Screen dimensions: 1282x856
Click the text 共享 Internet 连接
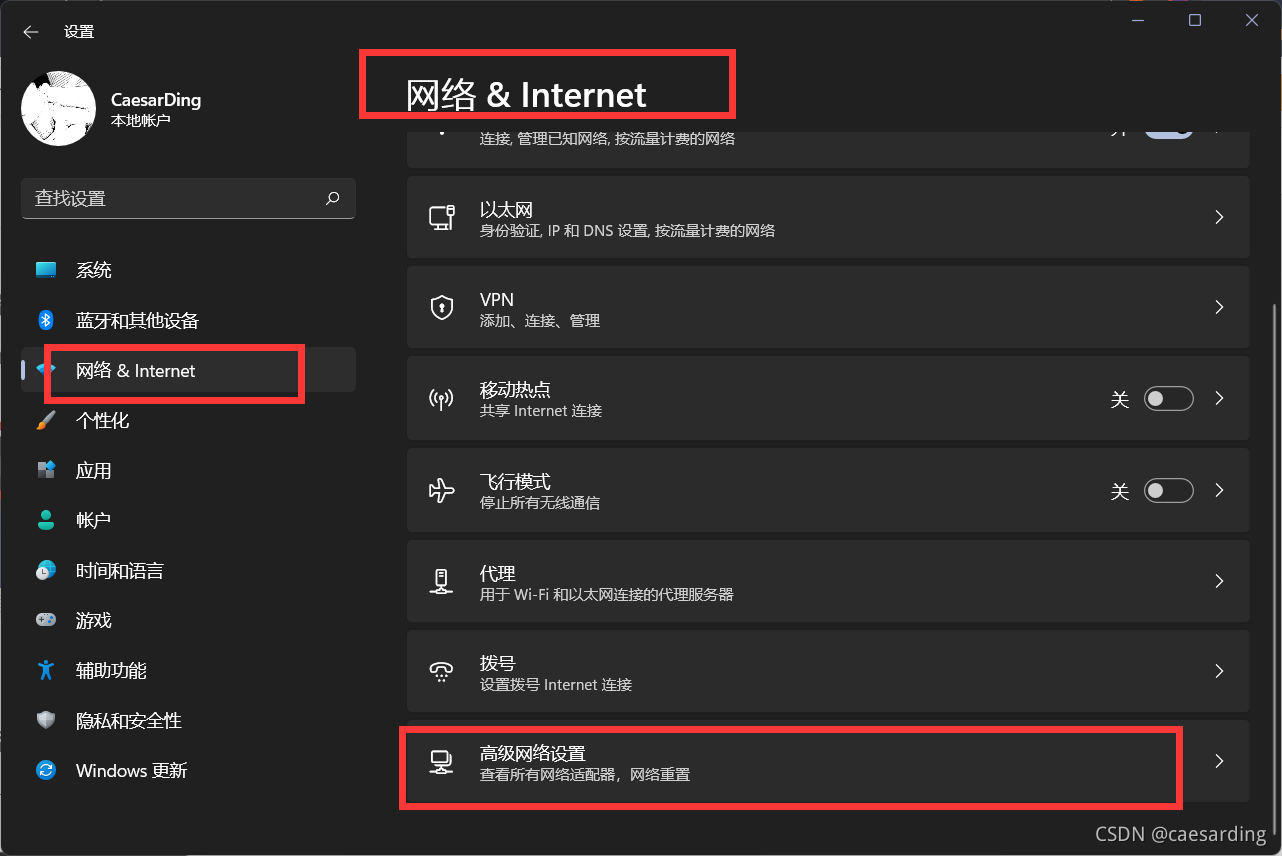pos(541,411)
